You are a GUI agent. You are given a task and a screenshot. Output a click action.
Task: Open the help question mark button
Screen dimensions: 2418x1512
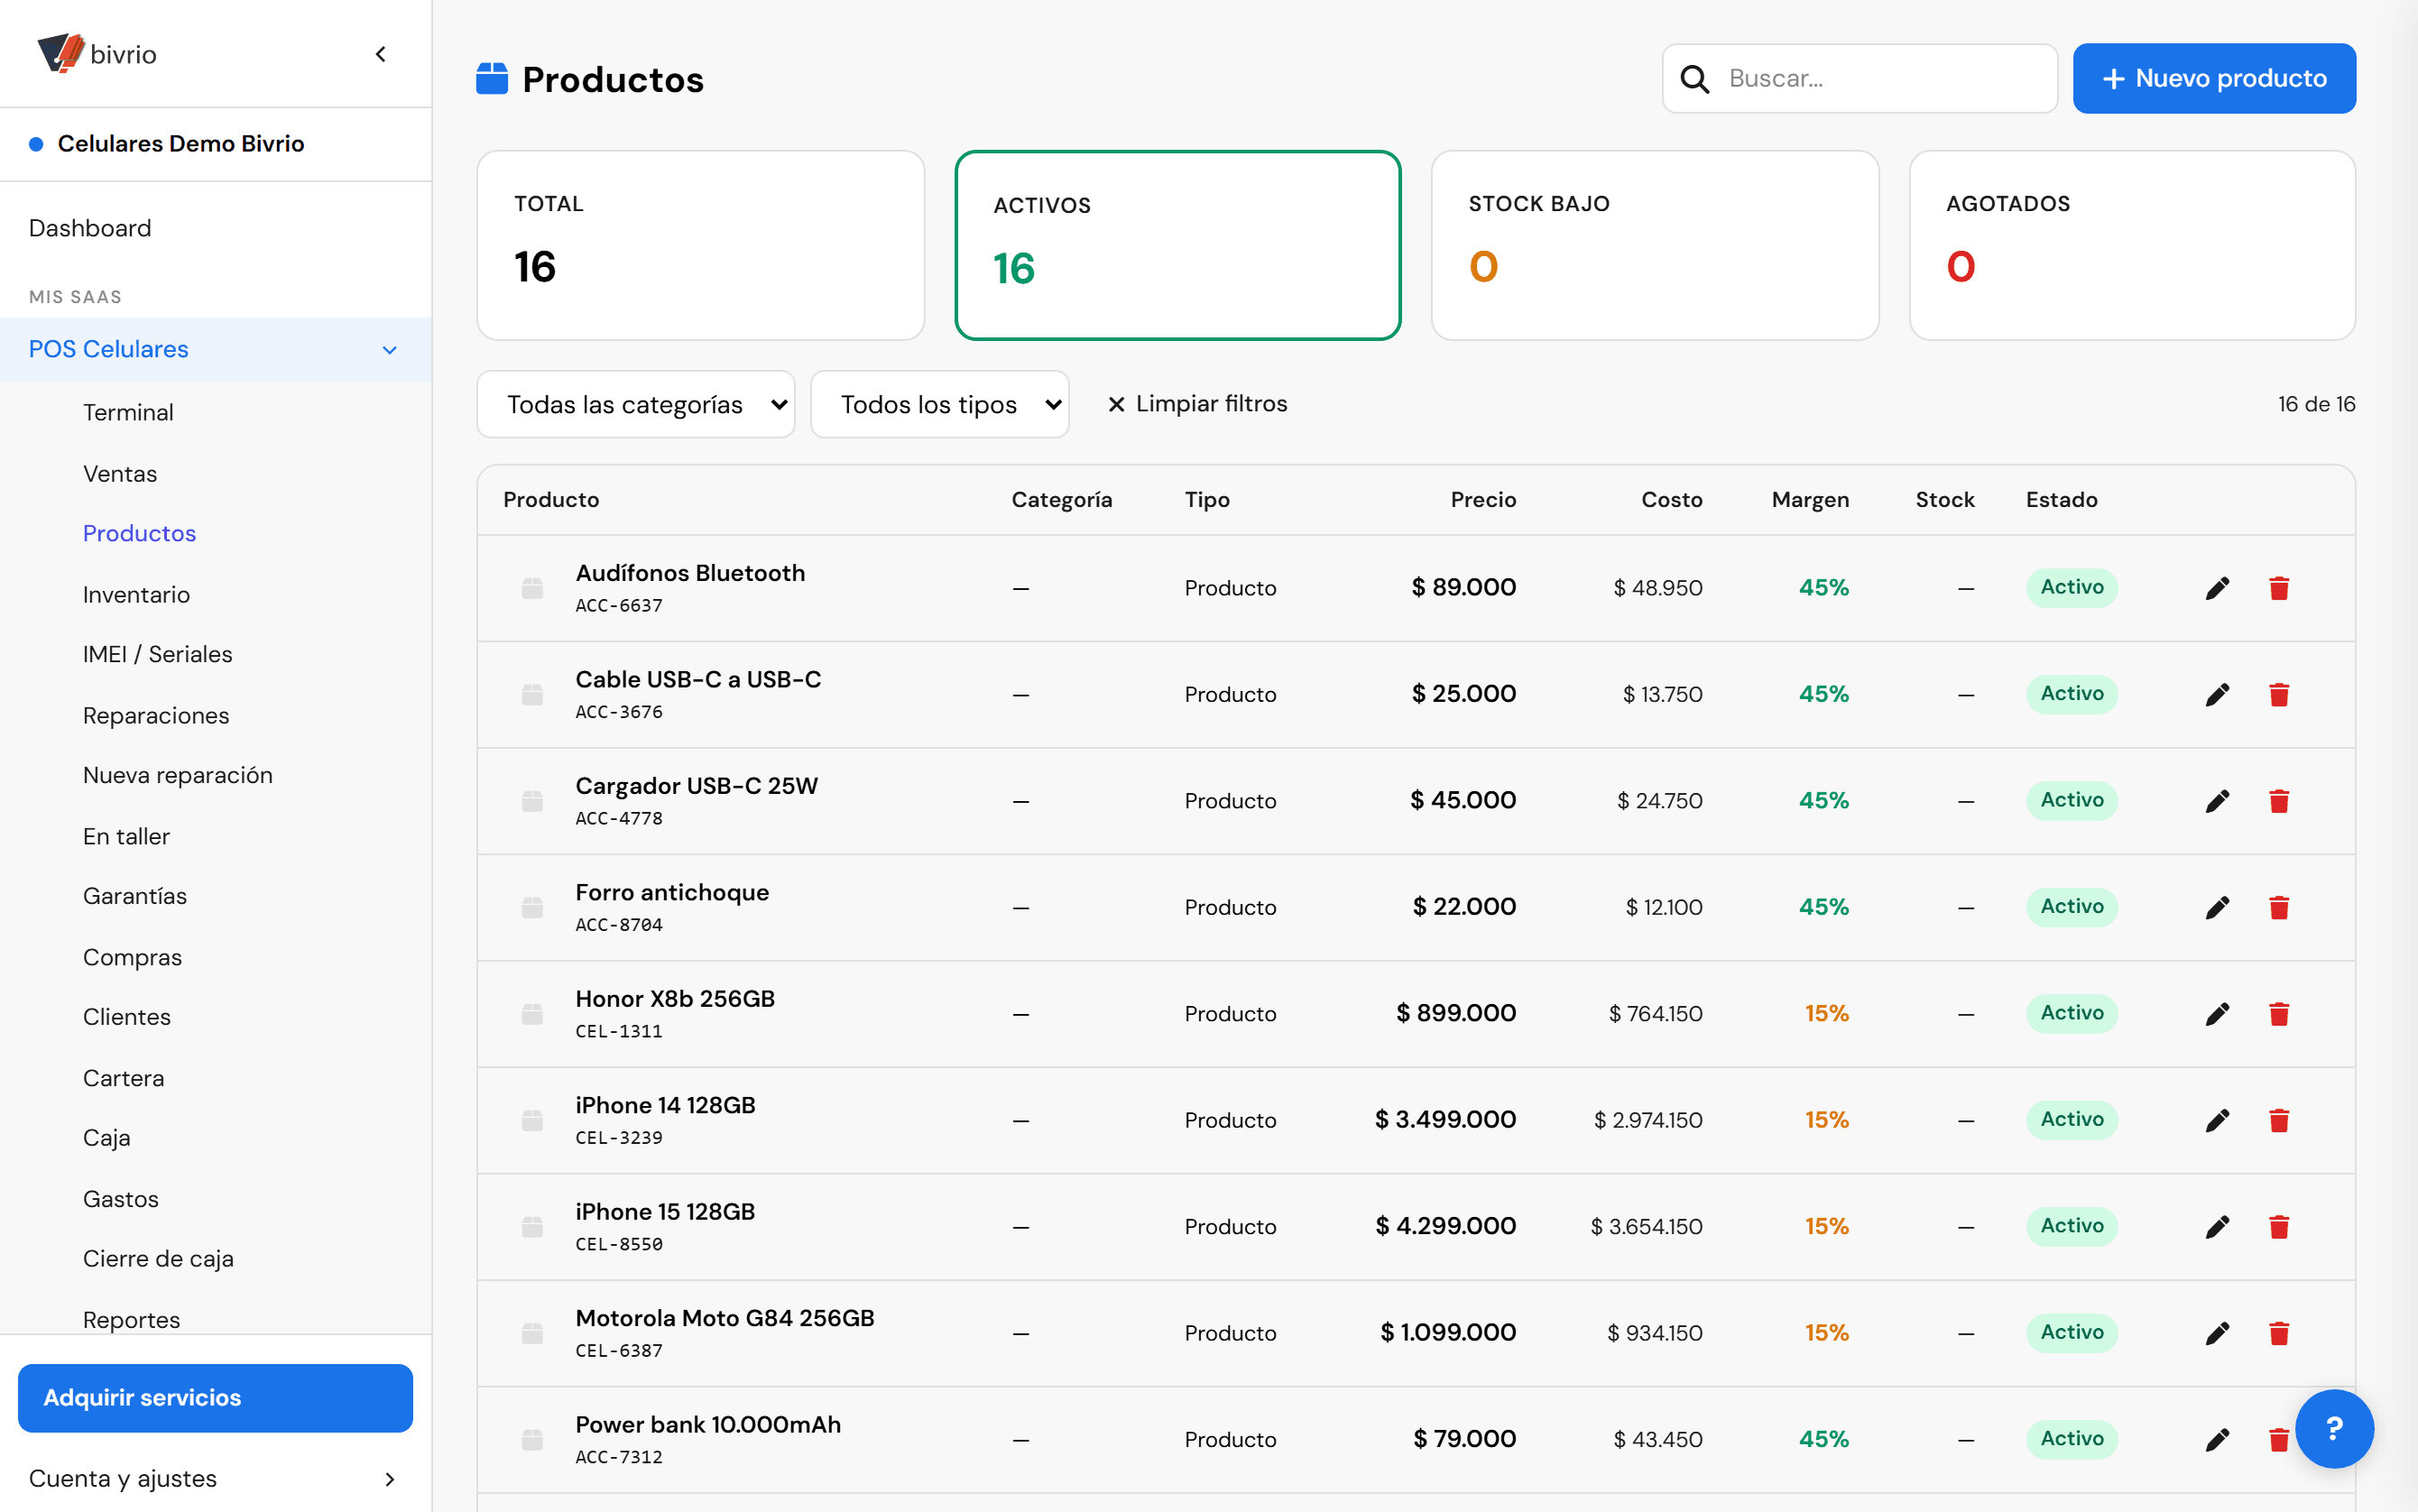coord(2334,1428)
